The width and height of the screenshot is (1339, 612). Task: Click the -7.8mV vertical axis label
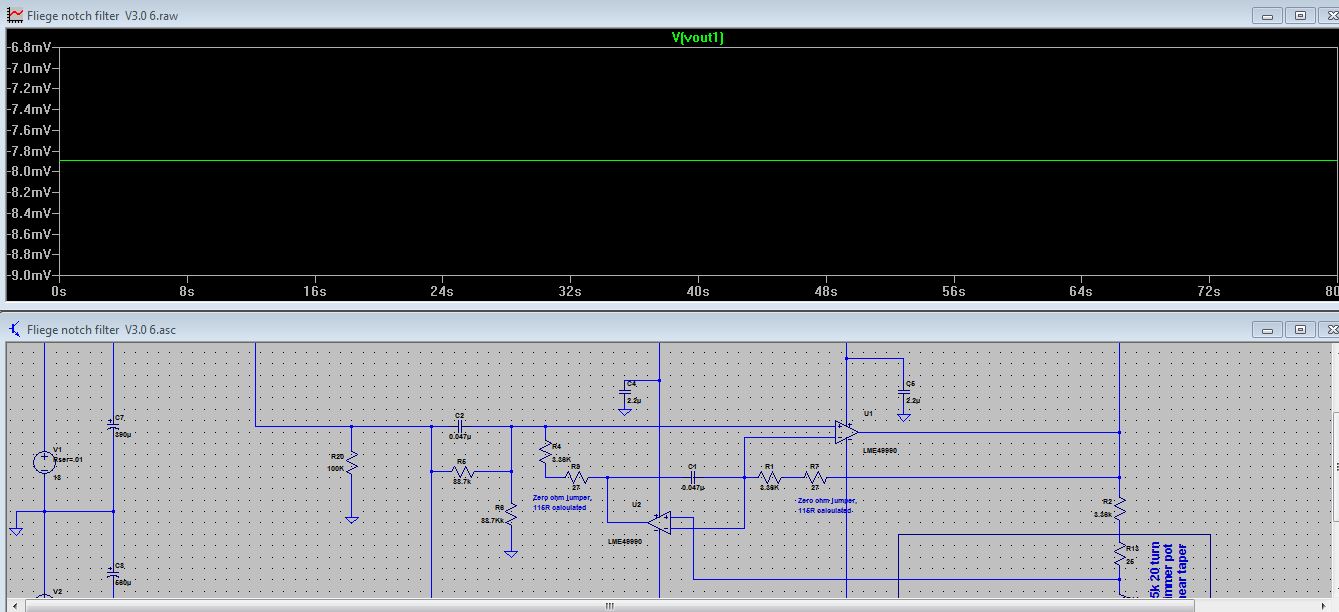pyautogui.click(x=31, y=151)
